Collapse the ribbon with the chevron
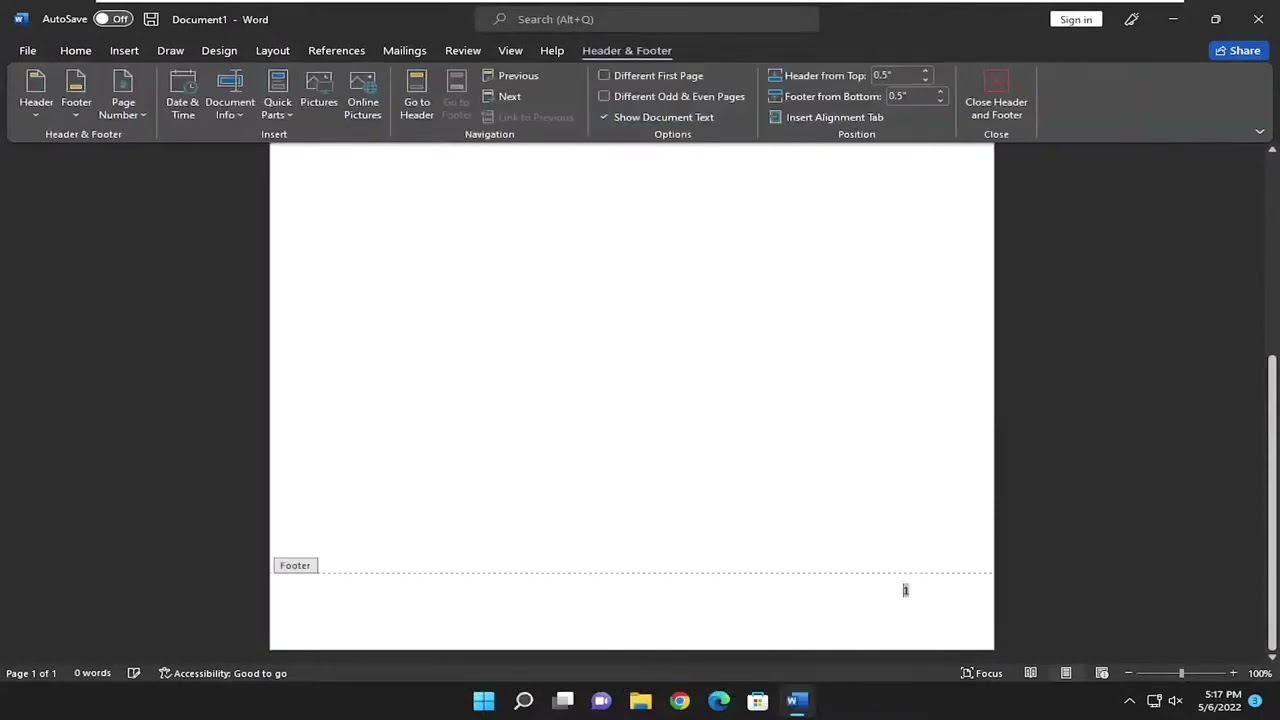 1260,132
